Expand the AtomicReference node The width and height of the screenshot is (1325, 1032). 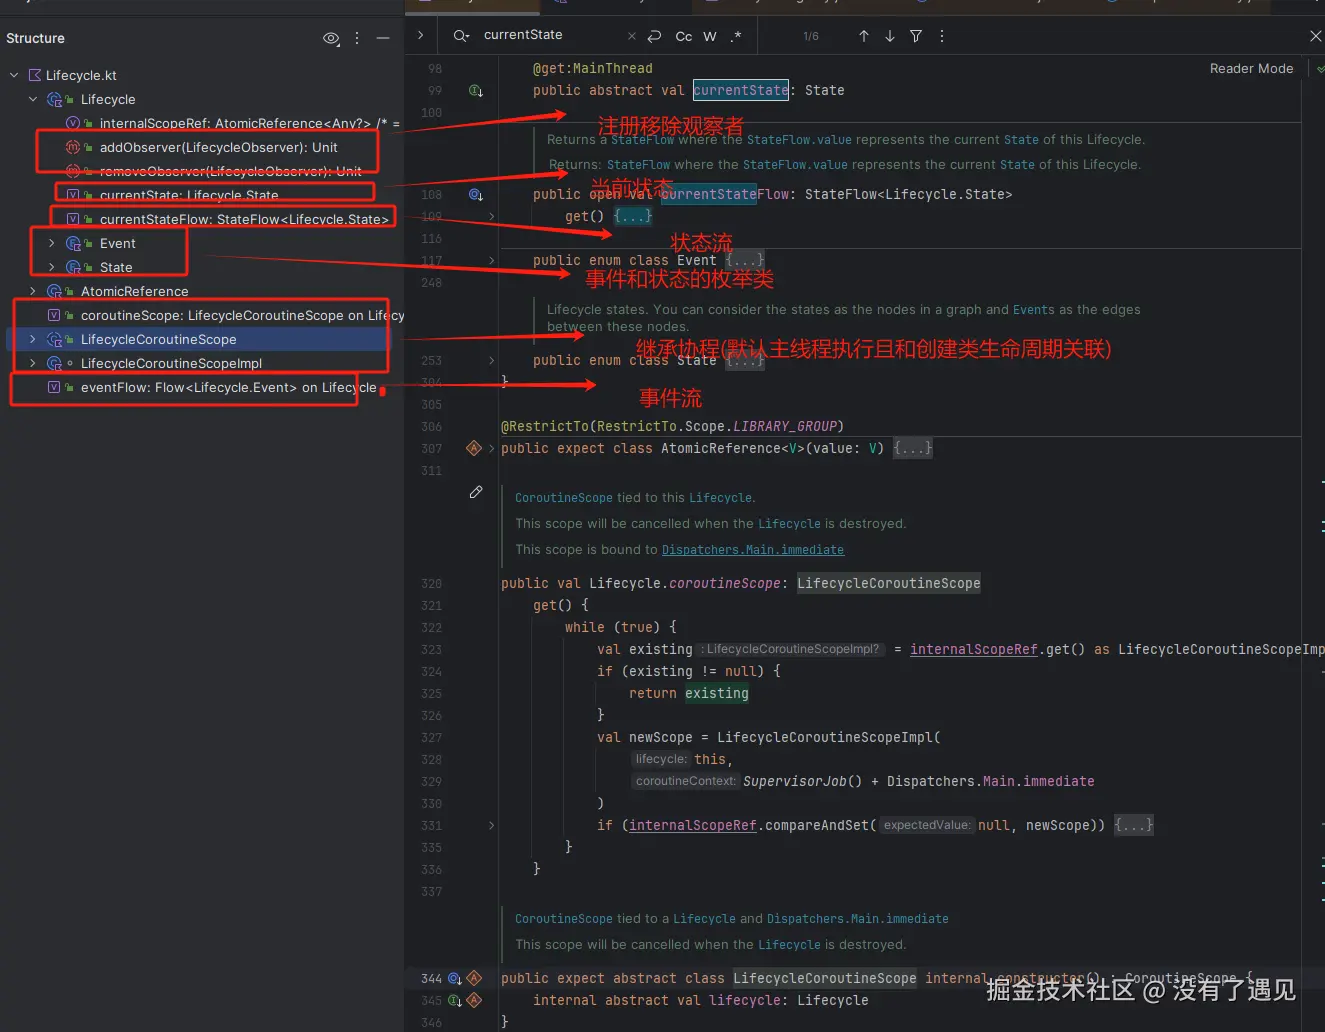[x=33, y=291]
